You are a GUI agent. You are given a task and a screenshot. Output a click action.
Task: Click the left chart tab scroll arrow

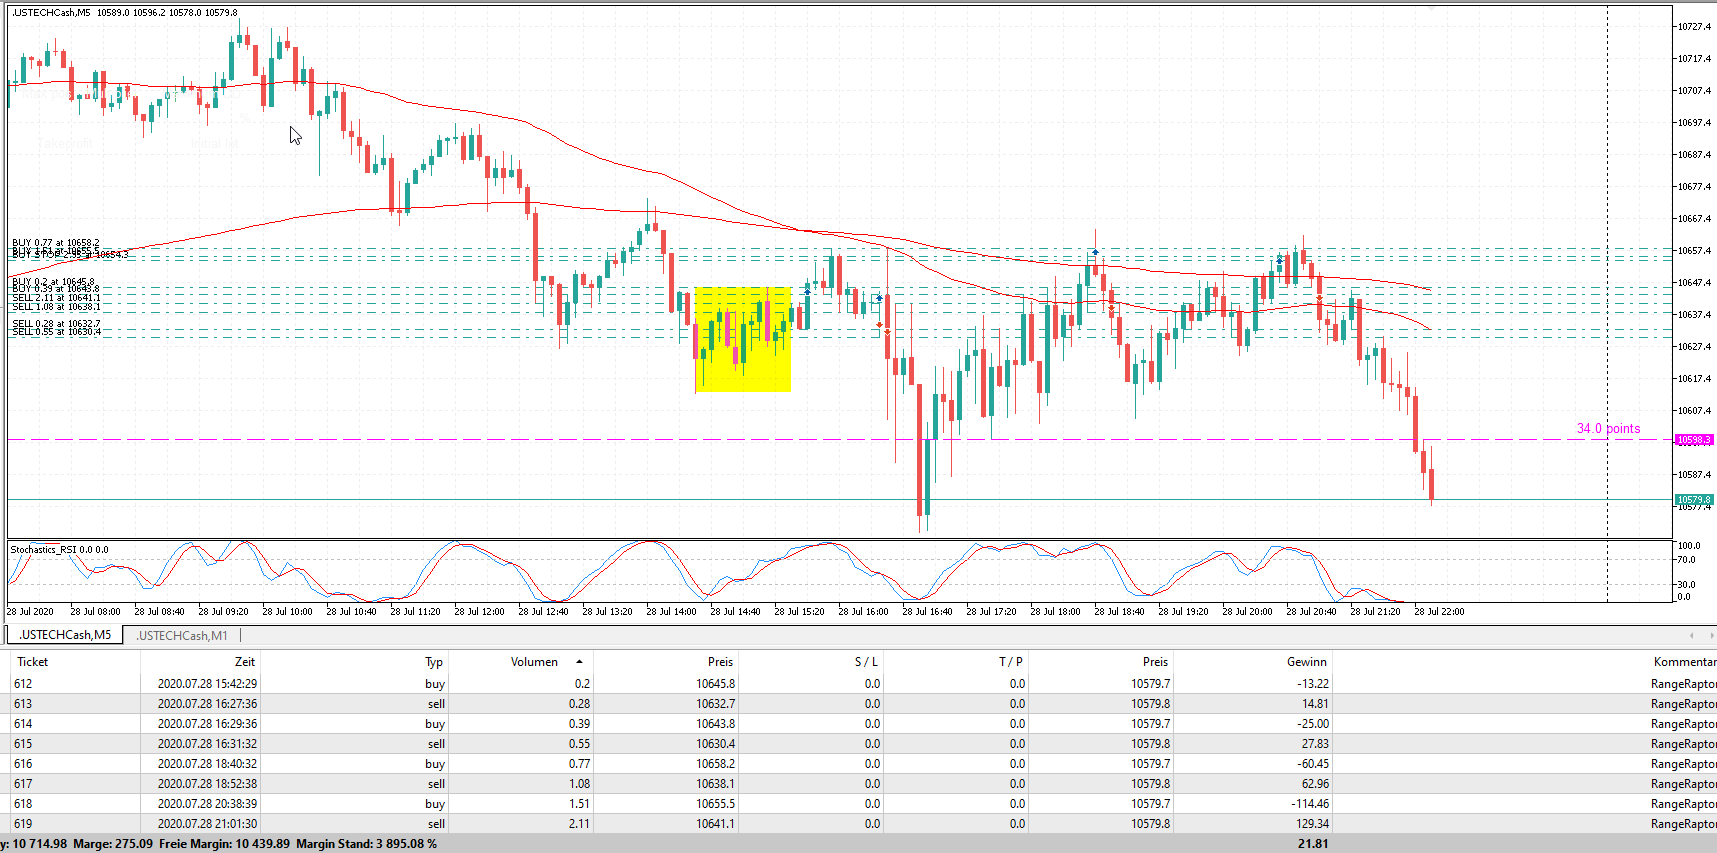1691,636
